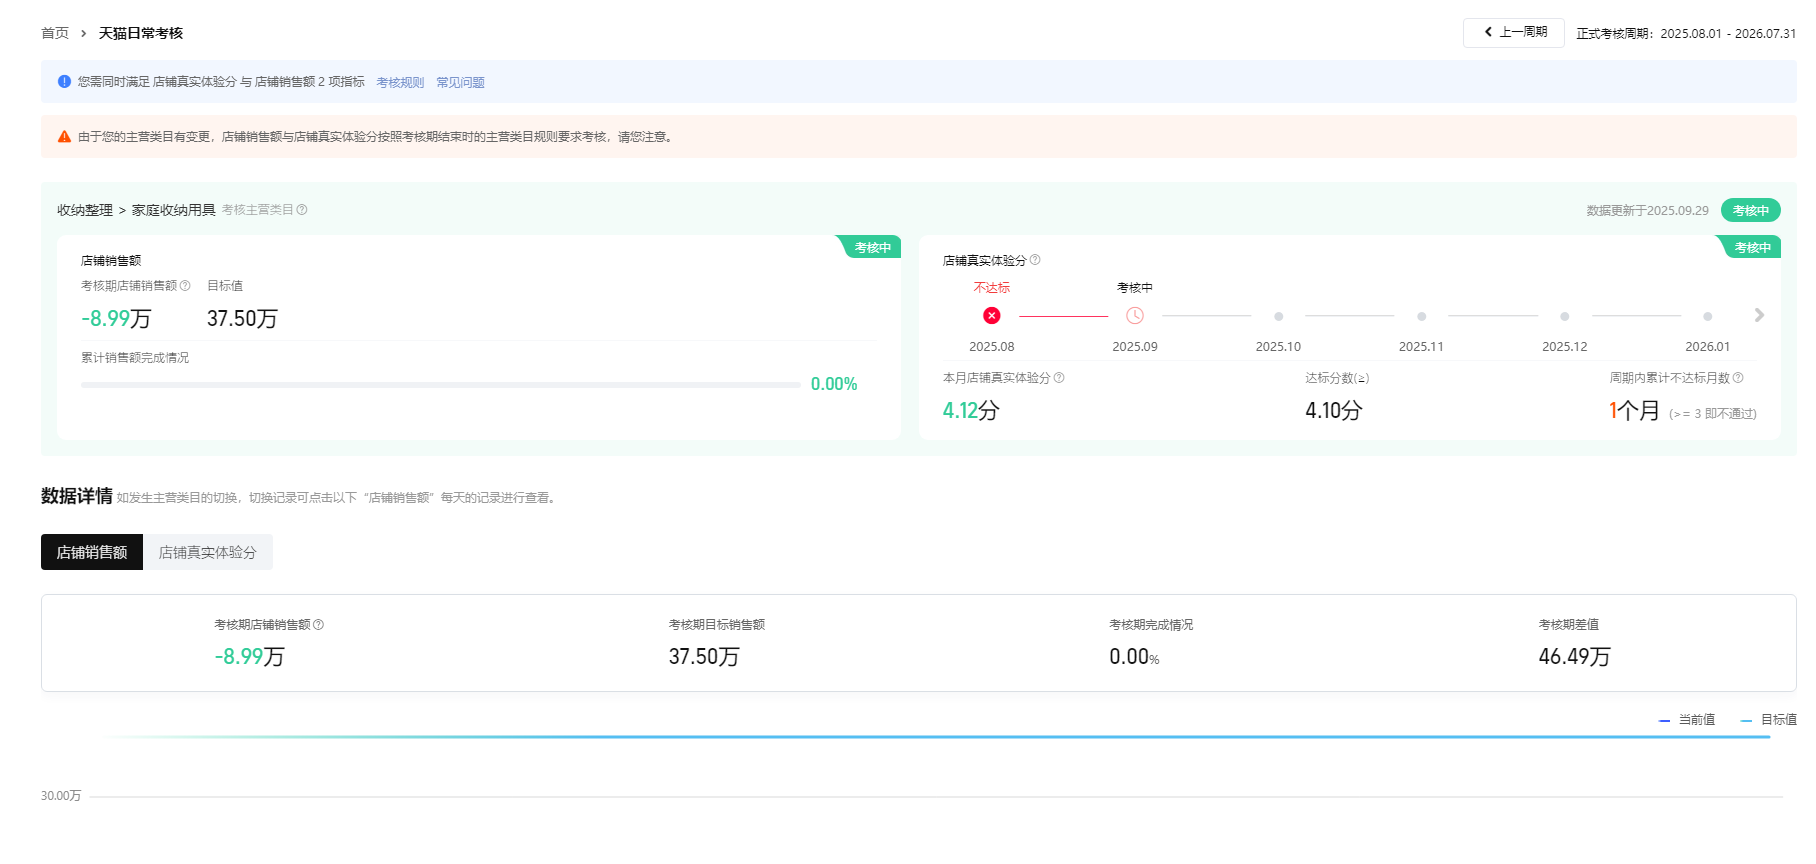Click help icon next to 店铺真实体验分 title

click(1035, 260)
